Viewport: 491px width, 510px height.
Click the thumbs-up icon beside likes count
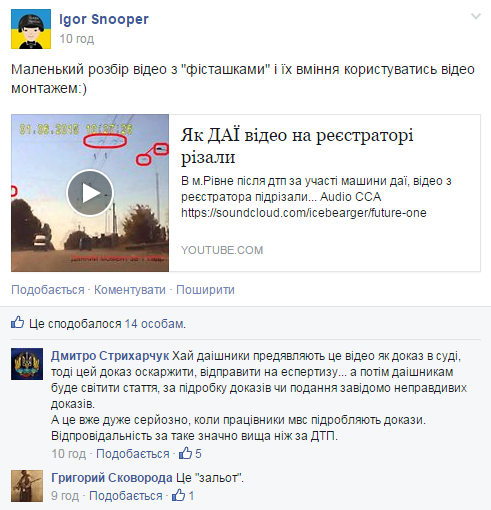(17, 323)
